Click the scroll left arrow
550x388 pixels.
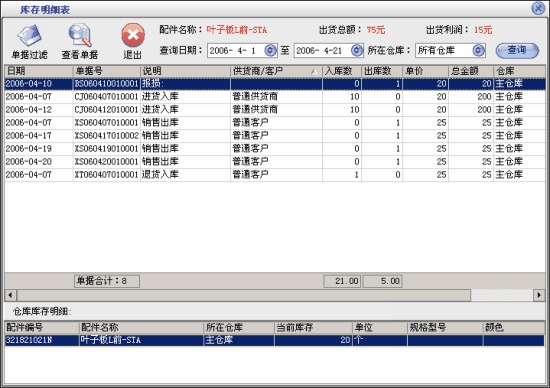coord(11,295)
